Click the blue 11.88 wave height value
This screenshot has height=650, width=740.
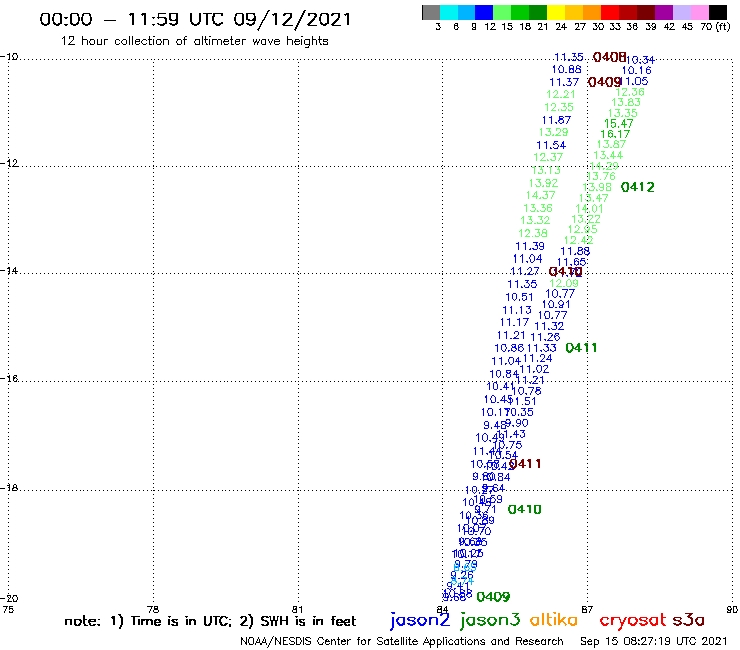point(575,251)
